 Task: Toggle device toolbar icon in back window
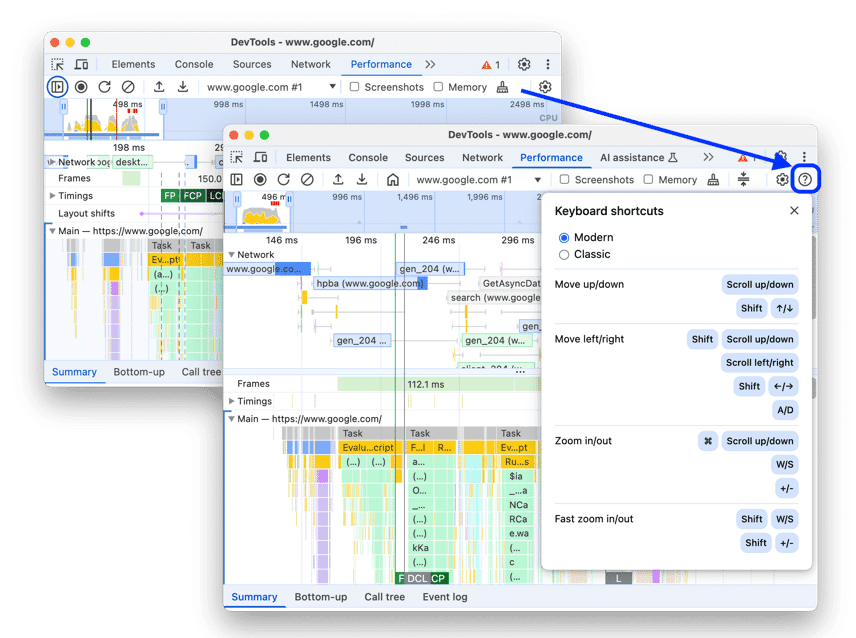pos(81,64)
